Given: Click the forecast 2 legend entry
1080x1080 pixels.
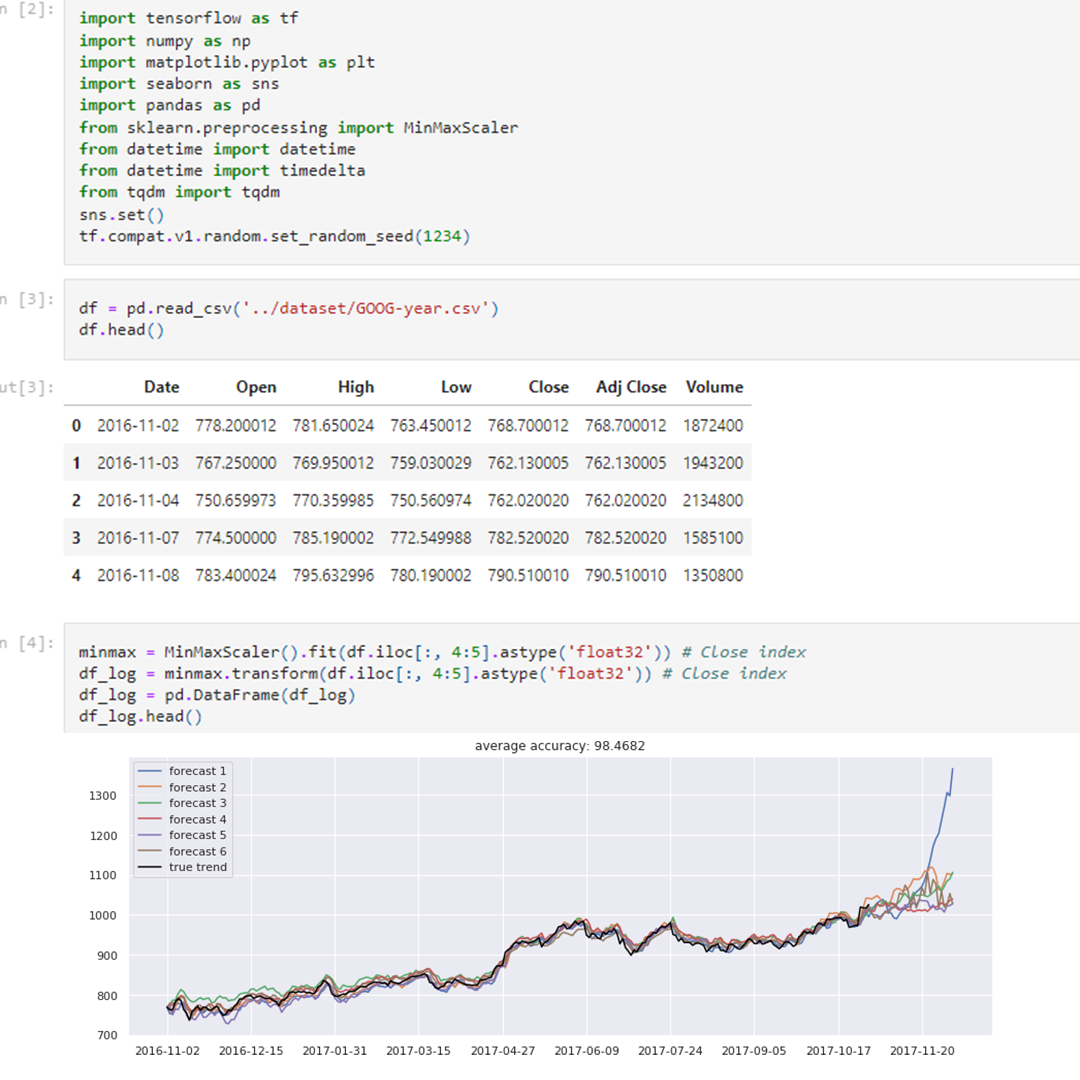Looking at the screenshot, I should click(x=182, y=787).
